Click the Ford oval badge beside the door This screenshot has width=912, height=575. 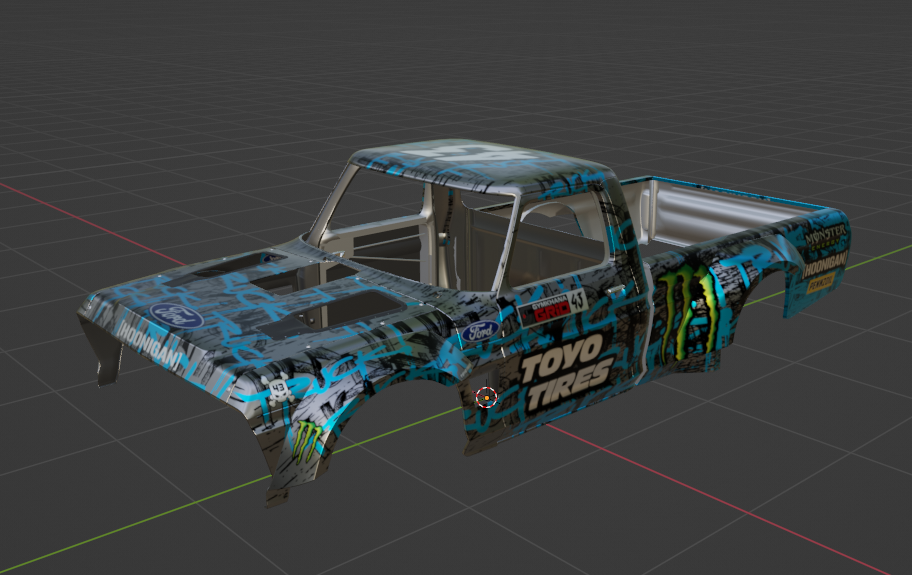point(480,331)
